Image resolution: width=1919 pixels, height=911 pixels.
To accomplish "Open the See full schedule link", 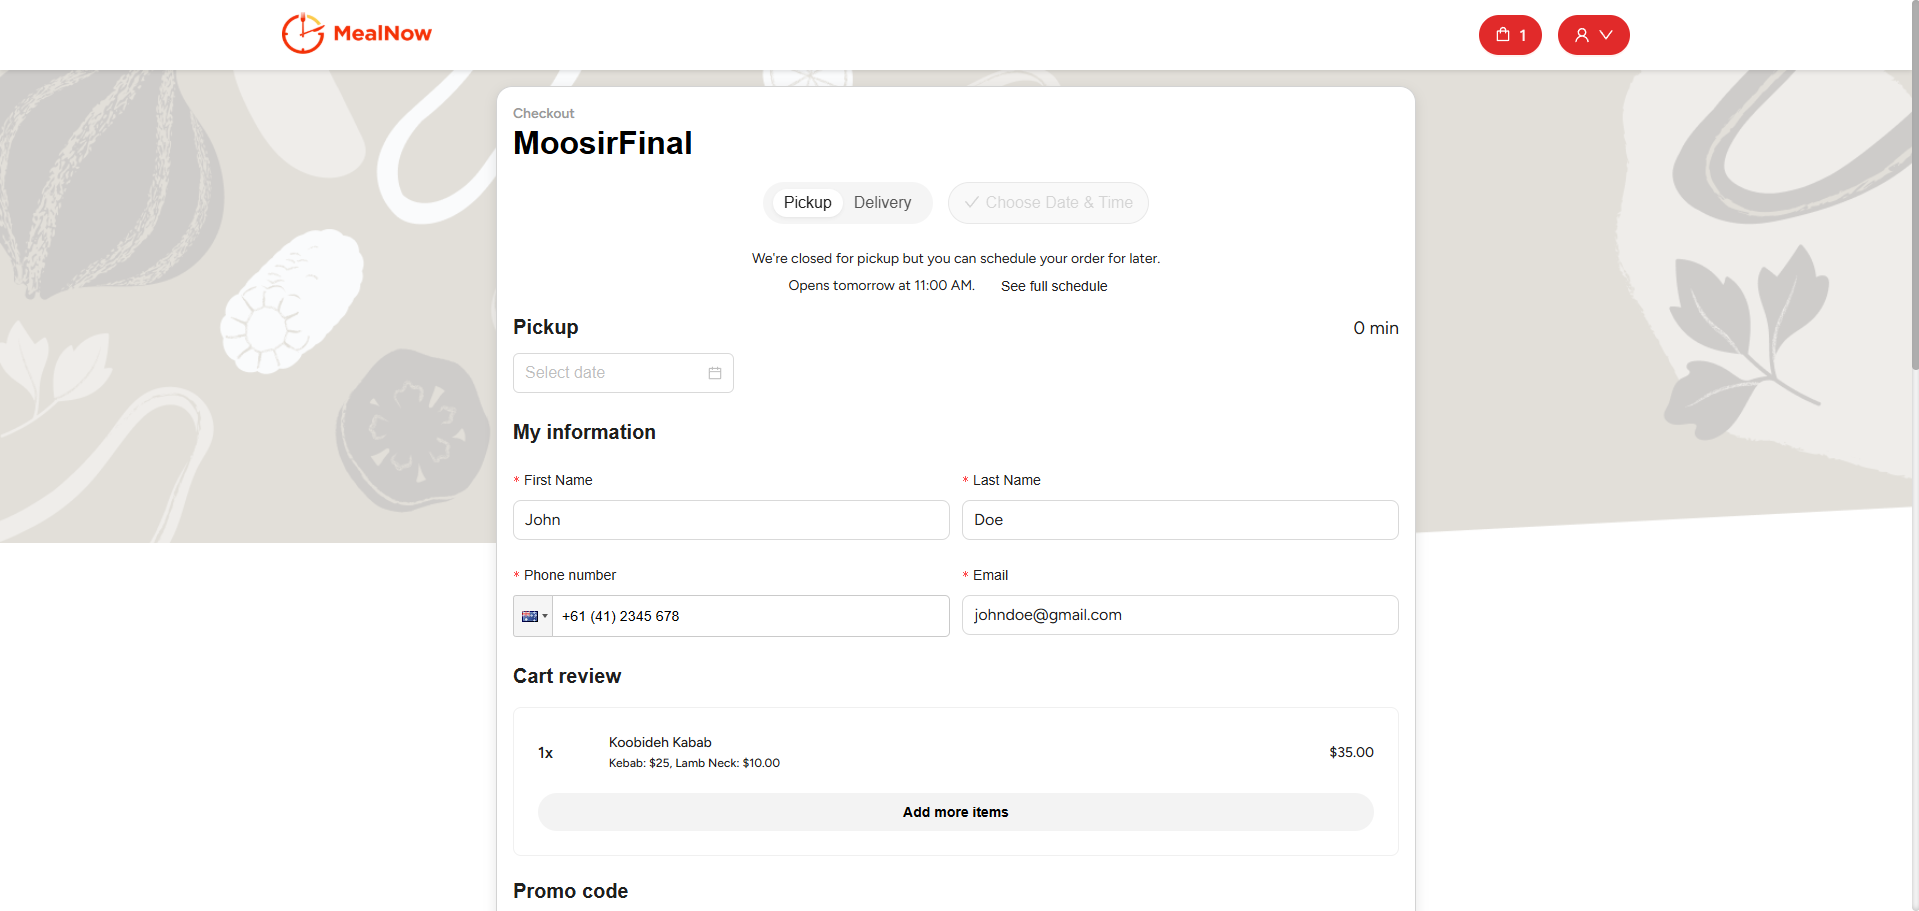I will [x=1053, y=286].
